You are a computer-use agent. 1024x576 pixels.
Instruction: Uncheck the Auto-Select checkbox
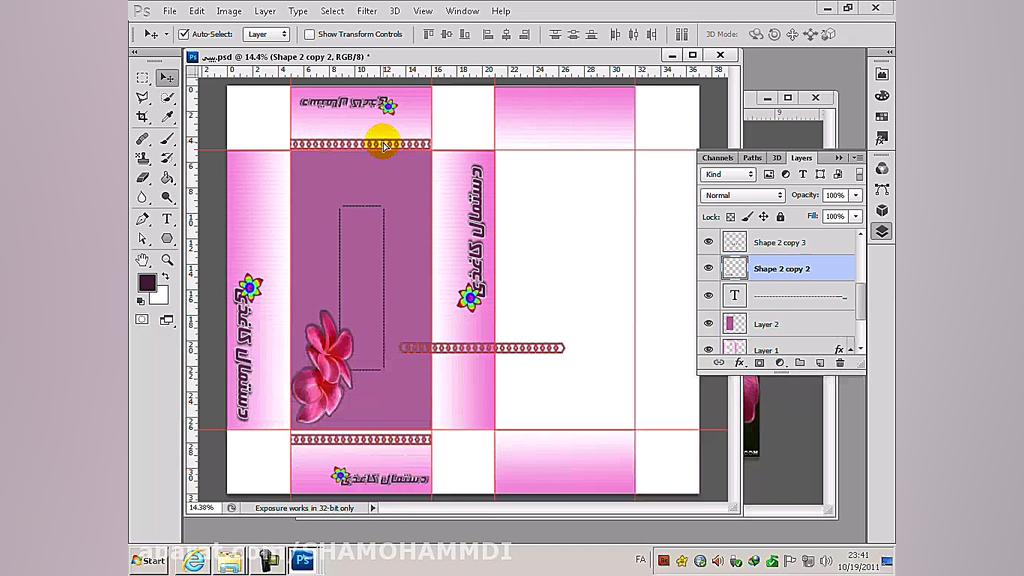pyautogui.click(x=184, y=34)
